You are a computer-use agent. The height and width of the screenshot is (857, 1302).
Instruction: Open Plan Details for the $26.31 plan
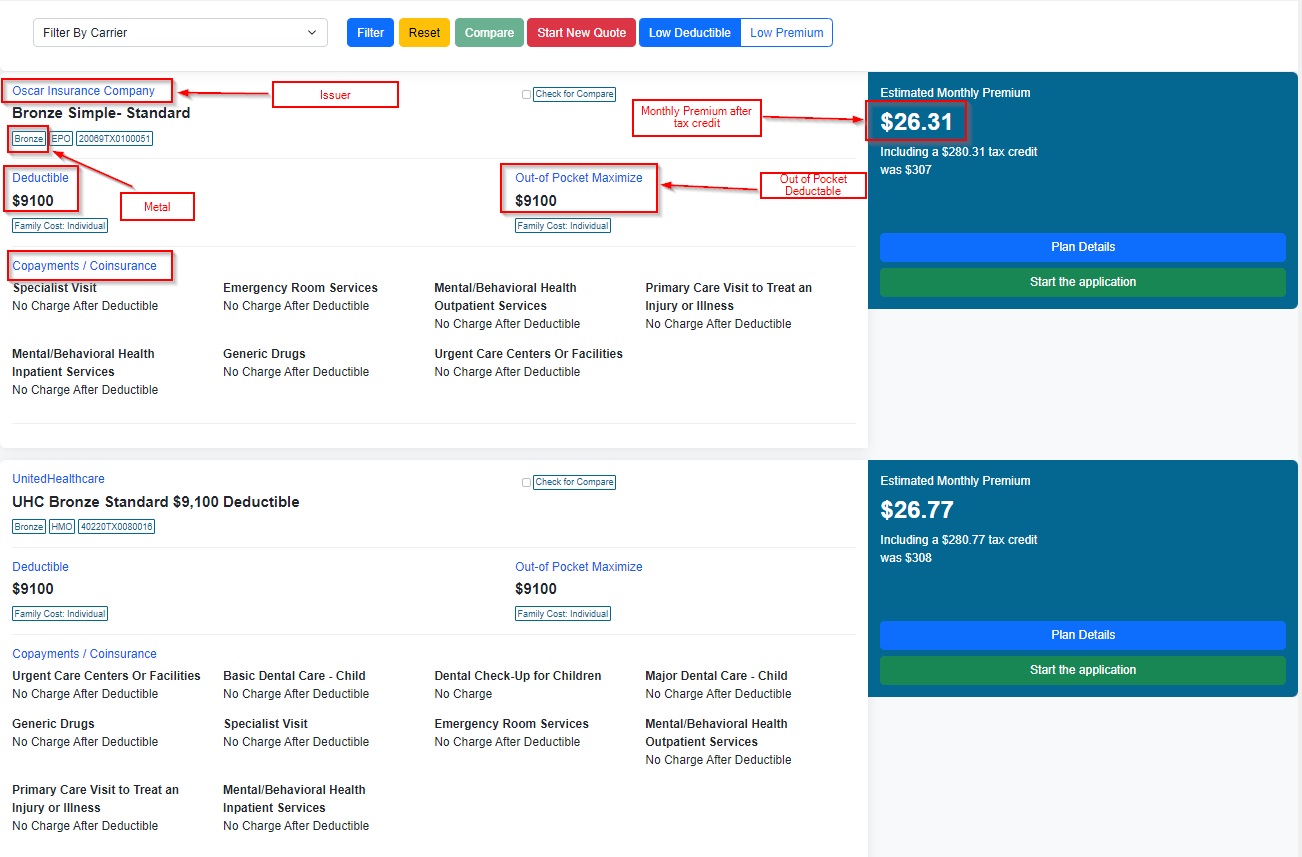pos(1083,247)
